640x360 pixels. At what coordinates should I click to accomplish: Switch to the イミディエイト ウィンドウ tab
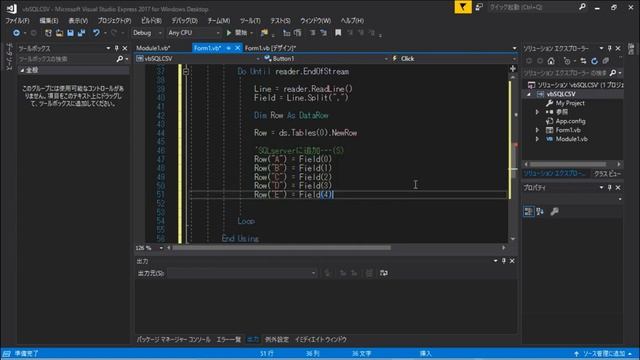coord(320,340)
